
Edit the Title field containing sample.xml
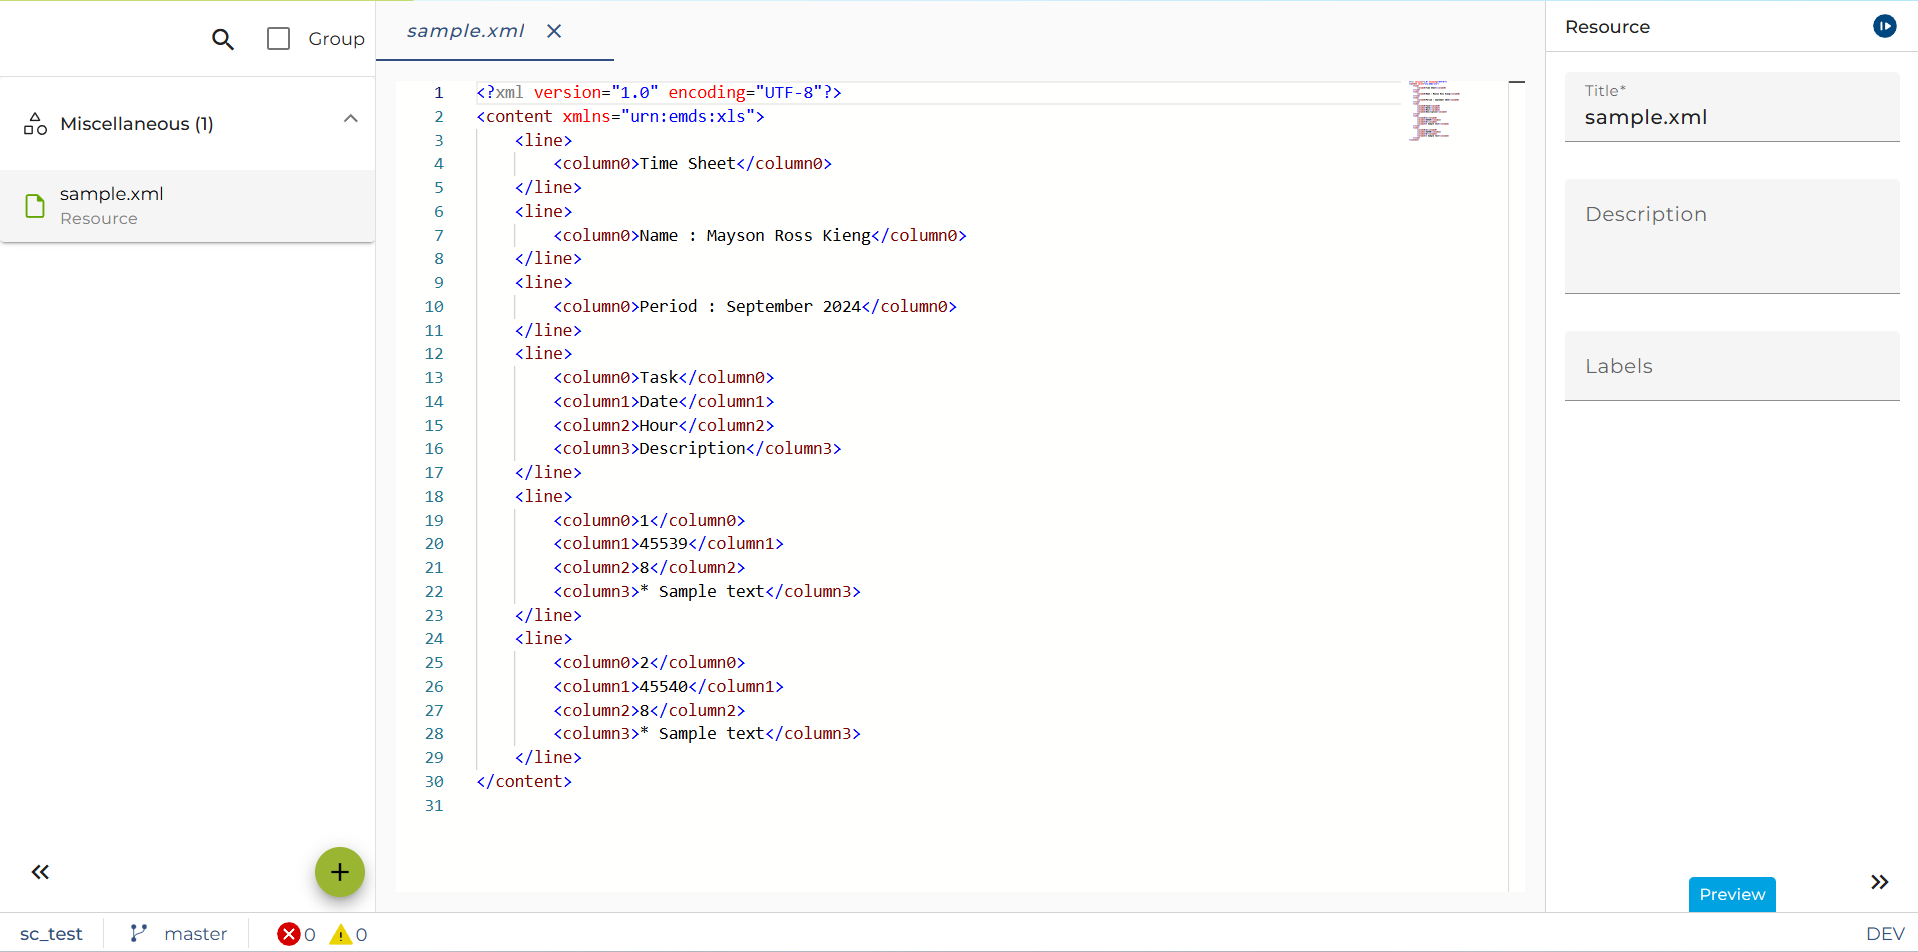[x=1732, y=107]
